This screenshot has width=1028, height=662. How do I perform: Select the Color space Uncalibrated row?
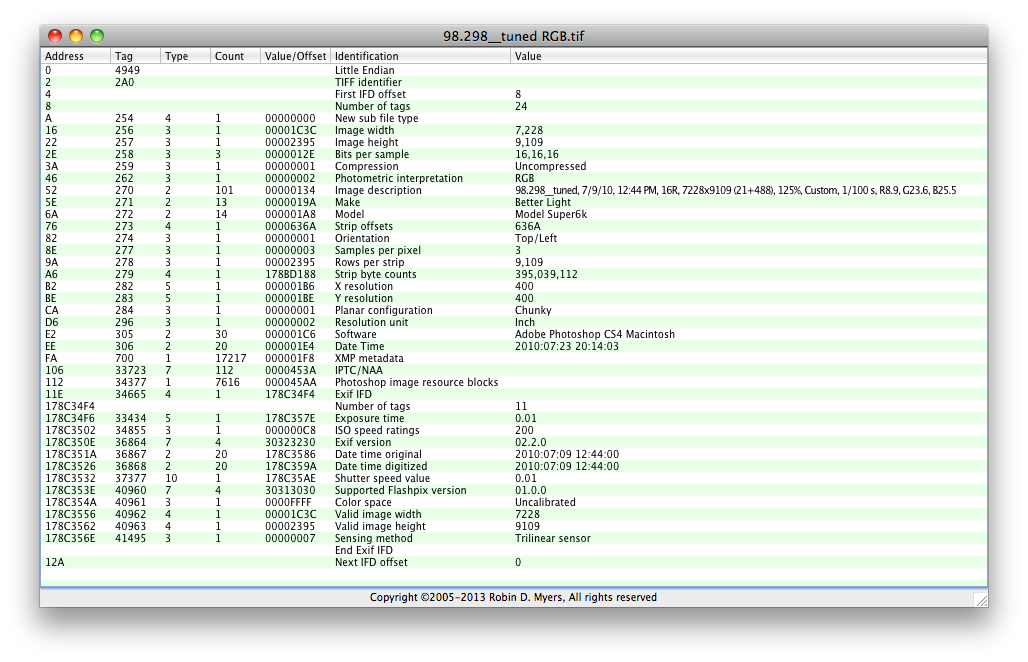(x=400, y=502)
